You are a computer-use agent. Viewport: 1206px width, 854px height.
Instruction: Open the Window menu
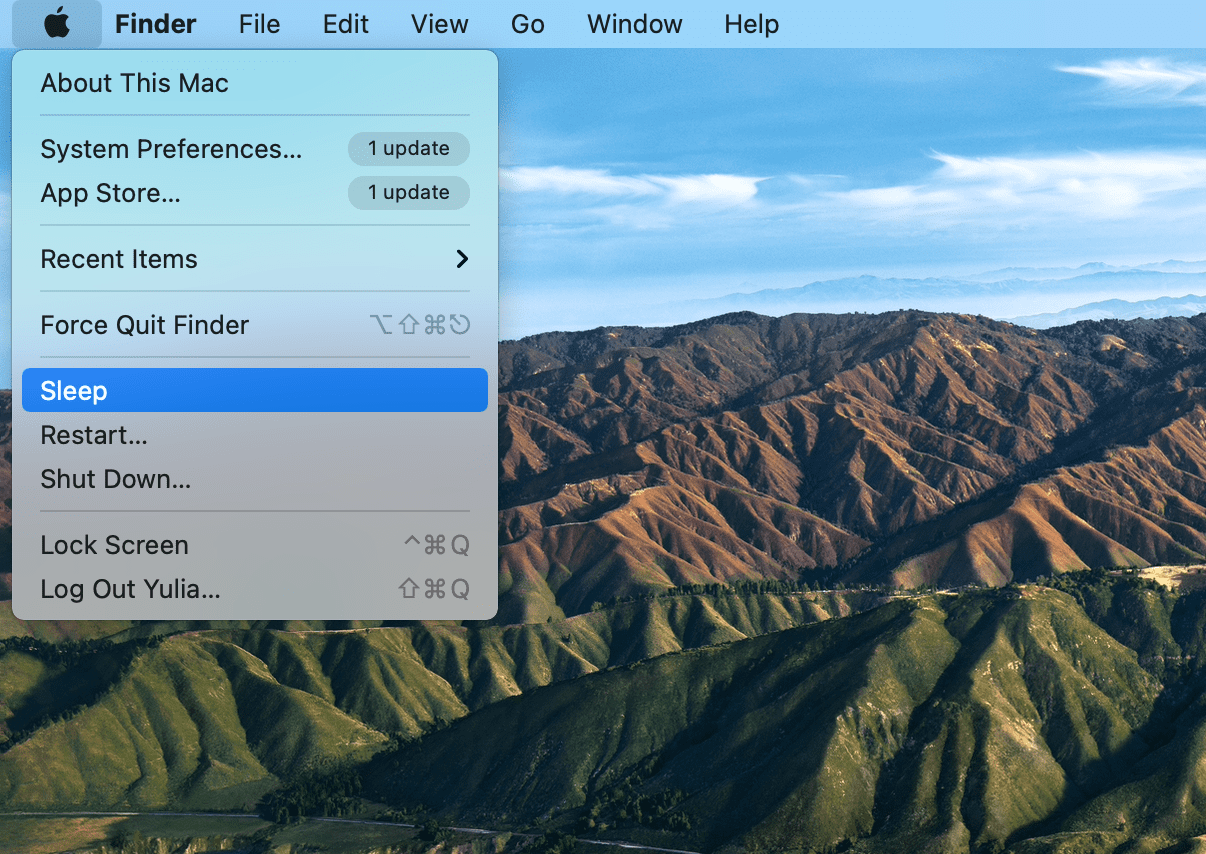point(634,23)
